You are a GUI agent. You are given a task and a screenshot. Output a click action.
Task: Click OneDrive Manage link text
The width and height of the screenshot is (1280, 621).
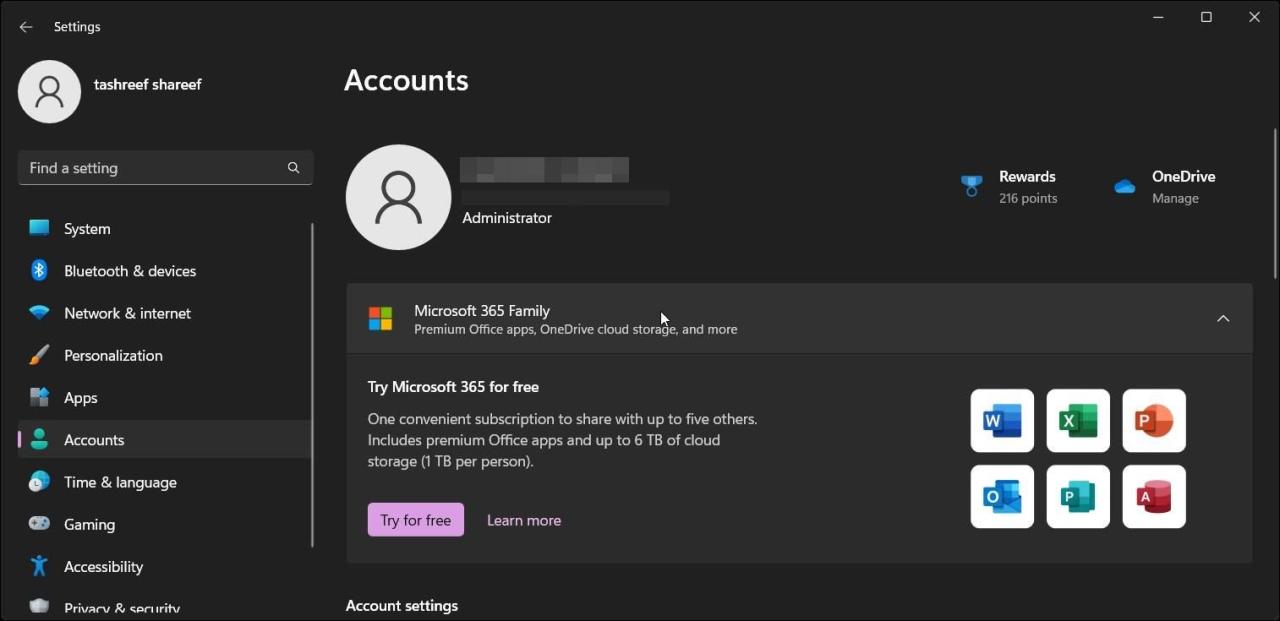(x=1175, y=198)
